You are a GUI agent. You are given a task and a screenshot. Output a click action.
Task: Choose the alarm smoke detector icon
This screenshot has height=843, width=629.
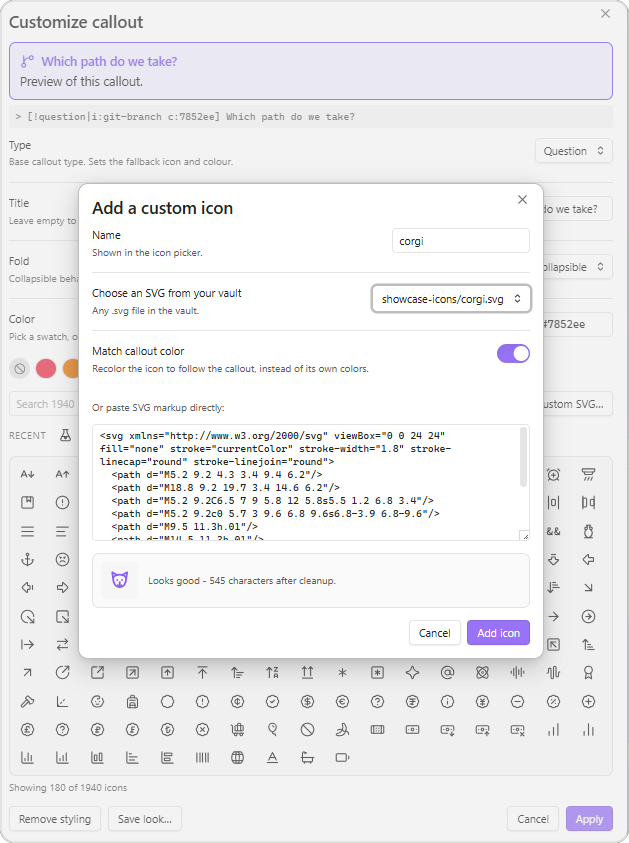click(588, 474)
